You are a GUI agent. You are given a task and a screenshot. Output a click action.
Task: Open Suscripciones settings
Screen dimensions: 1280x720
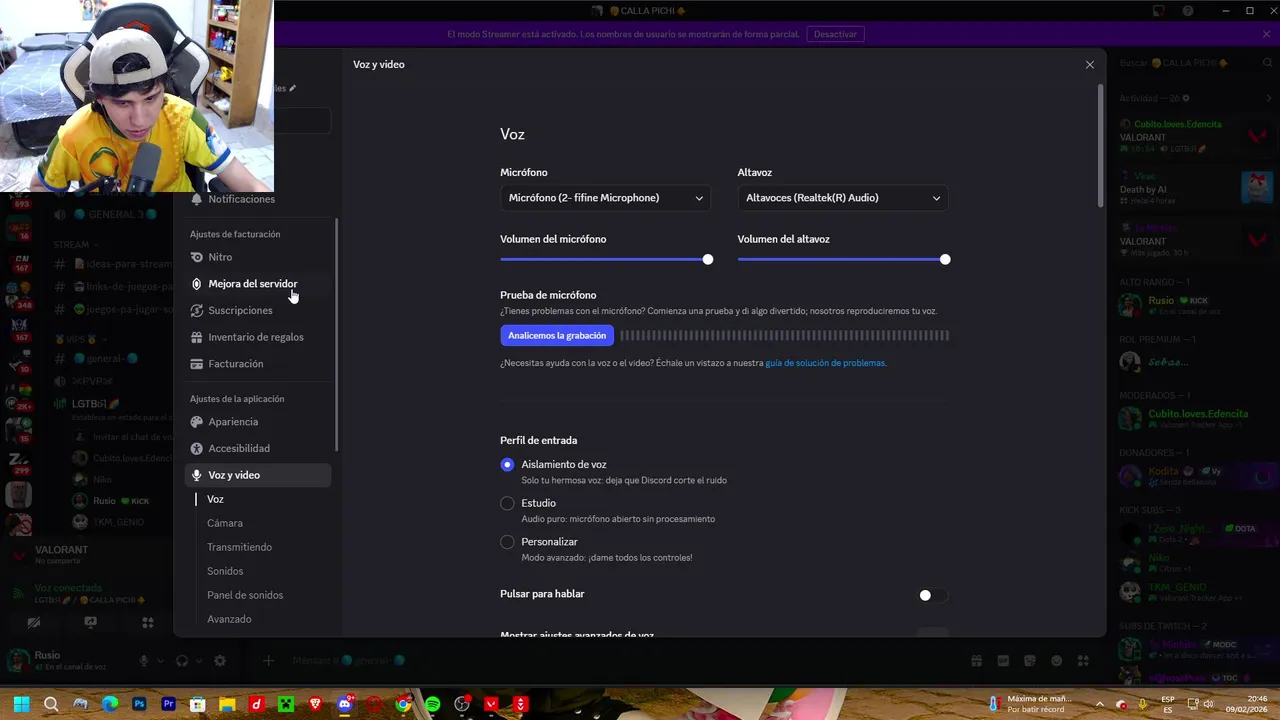(x=258, y=310)
